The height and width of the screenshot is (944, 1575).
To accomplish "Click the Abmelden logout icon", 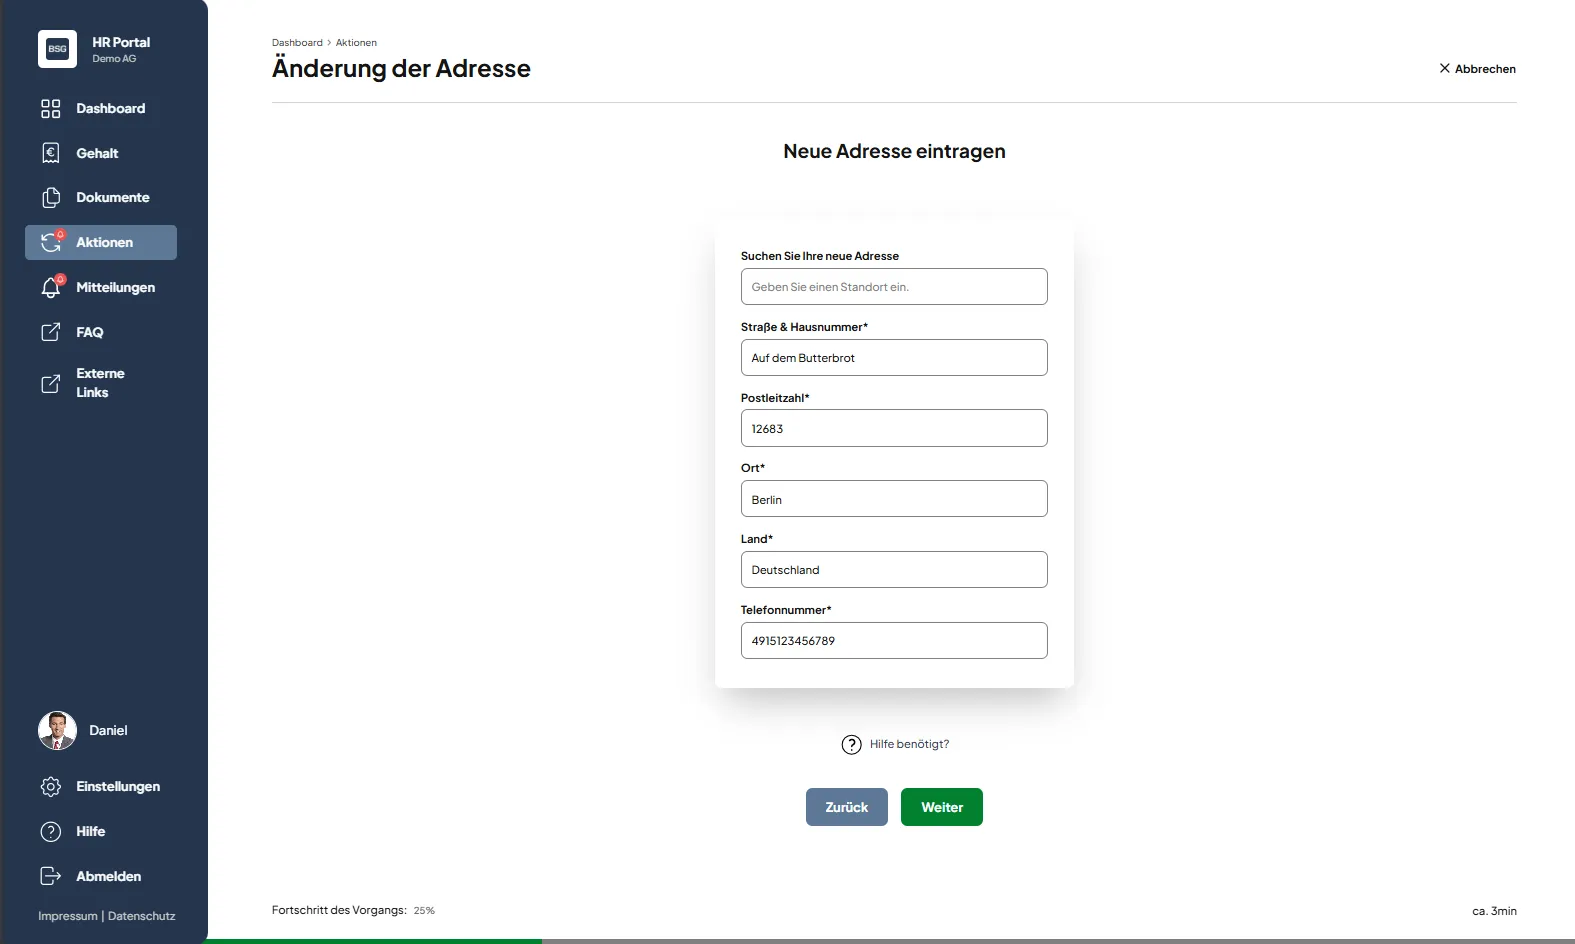I will point(51,876).
